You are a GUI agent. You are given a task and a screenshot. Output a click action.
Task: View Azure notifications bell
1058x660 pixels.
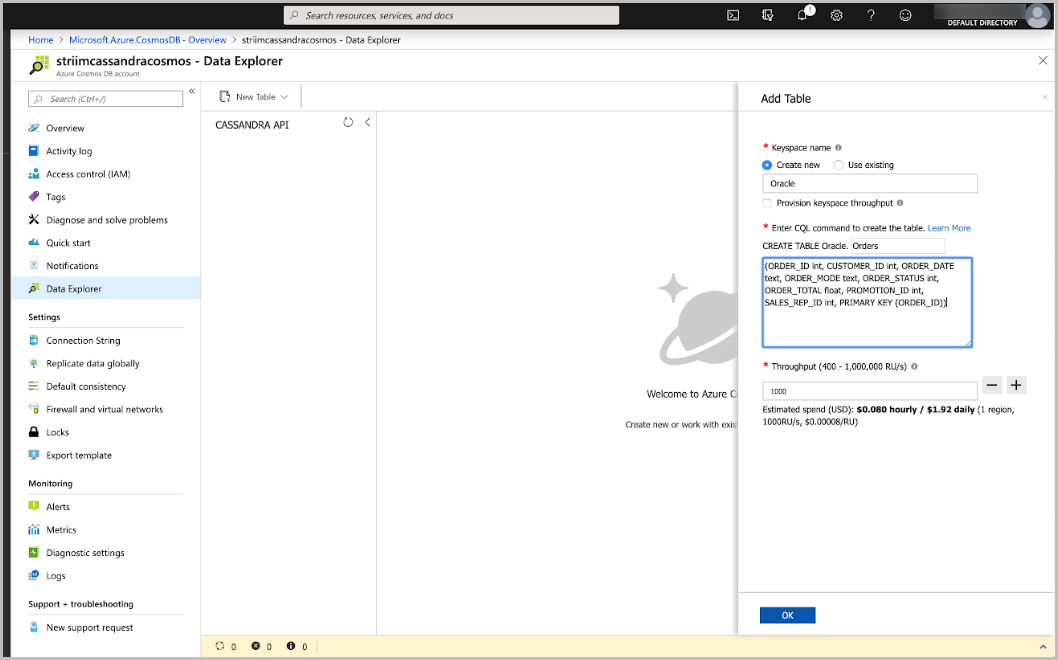pos(802,15)
